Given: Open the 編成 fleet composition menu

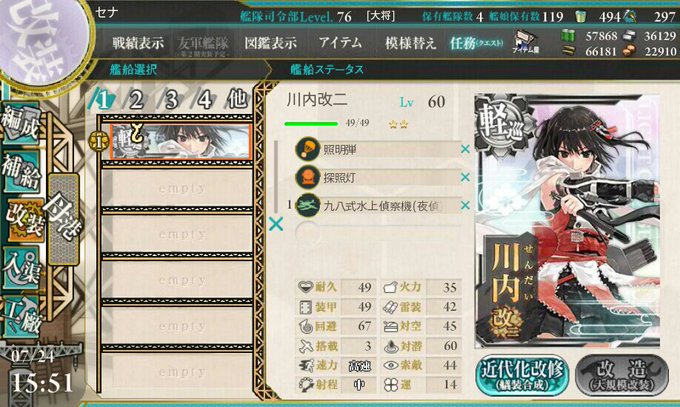Looking at the screenshot, I should [21, 124].
